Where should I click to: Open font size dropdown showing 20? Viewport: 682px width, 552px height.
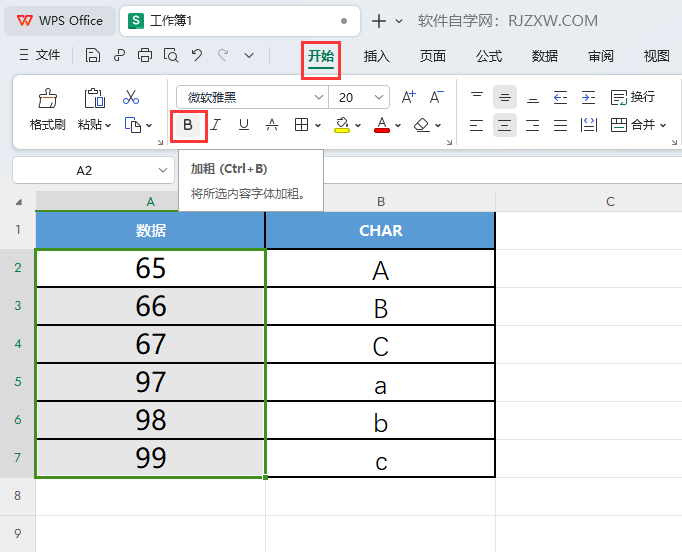coord(378,97)
